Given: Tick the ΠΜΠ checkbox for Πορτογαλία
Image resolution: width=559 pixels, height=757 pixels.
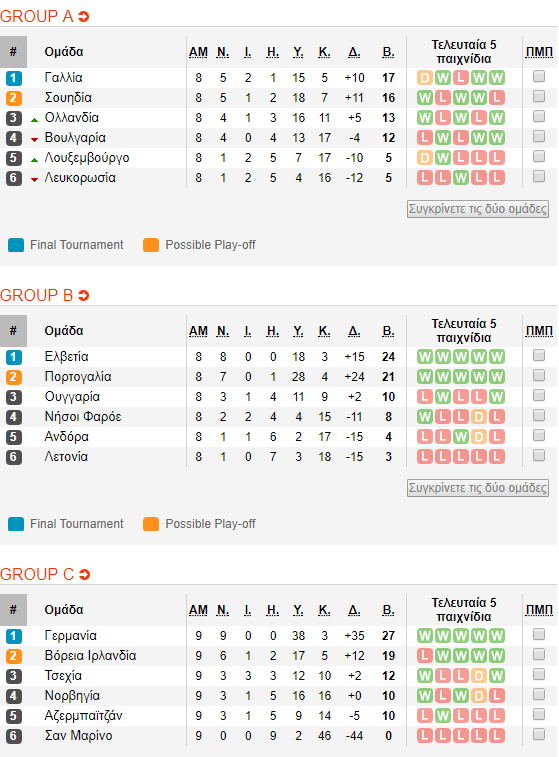Looking at the screenshot, I should pyautogui.click(x=539, y=375).
